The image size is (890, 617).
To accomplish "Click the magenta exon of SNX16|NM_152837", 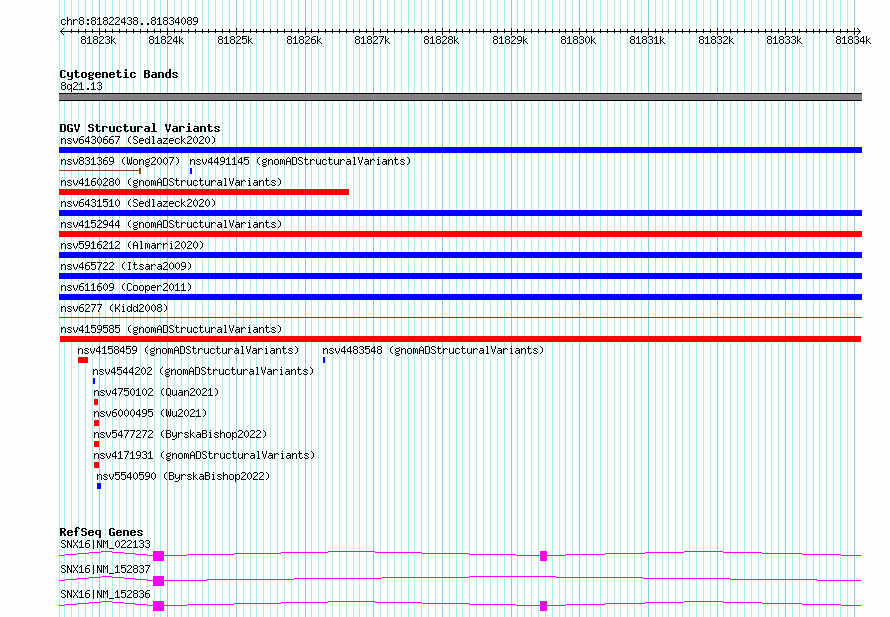I will pyautogui.click(x=158, y=581).
